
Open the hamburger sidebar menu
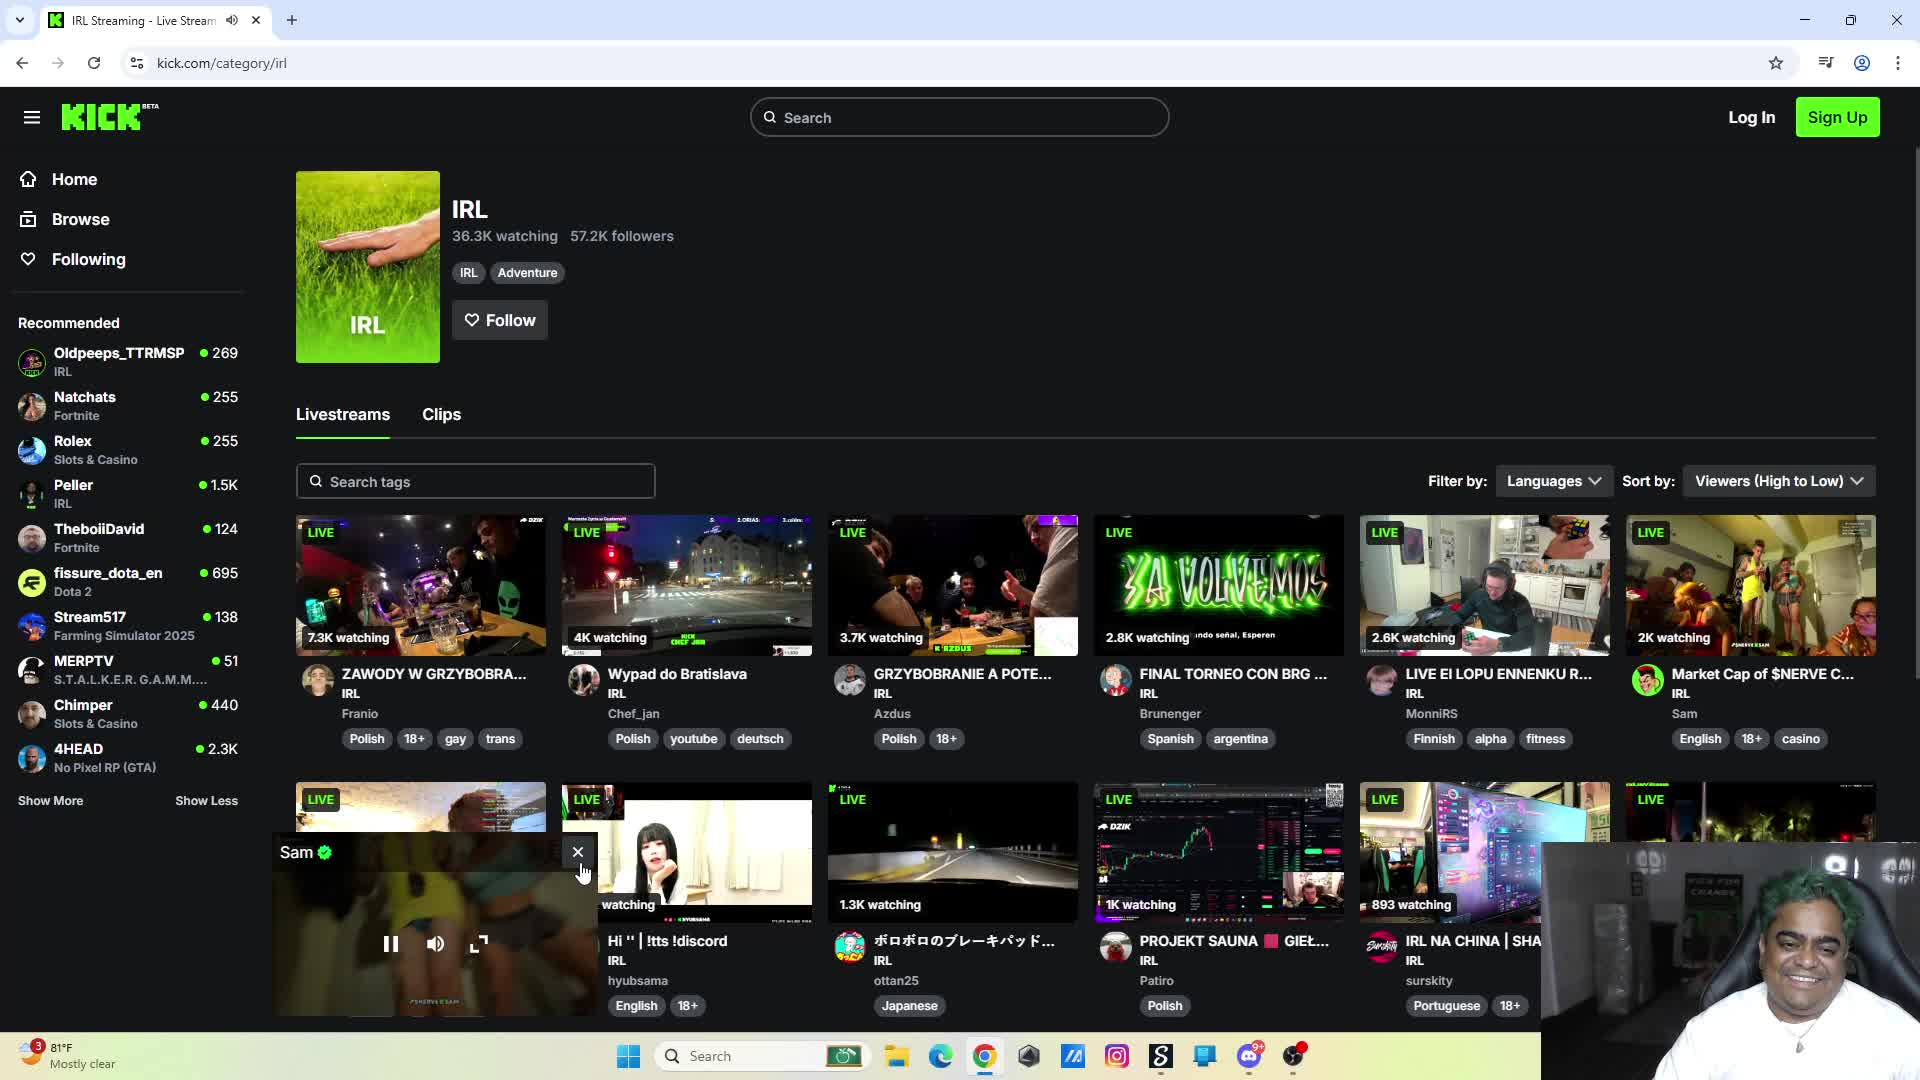pyautogui.click(x=32, y=118)
